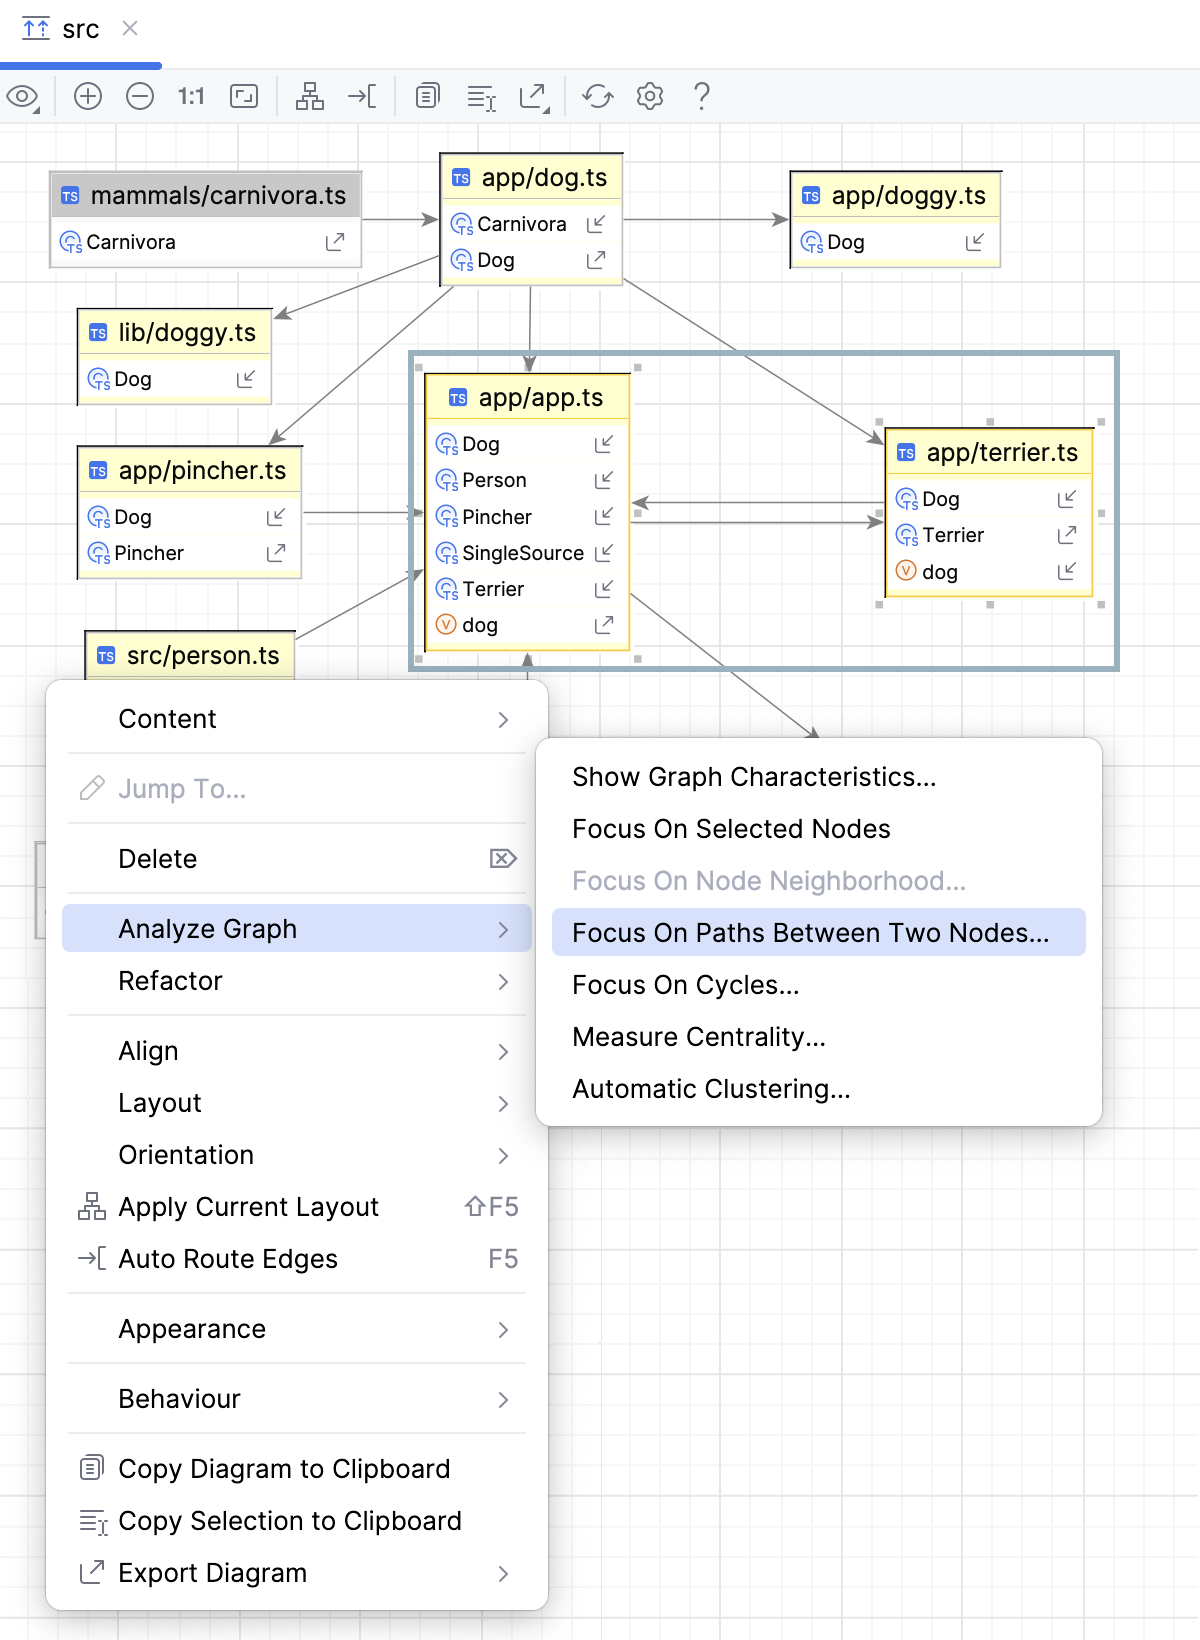
Task: Choose Focus On Paths Between Two Nodes
Action: click(819, 933)
